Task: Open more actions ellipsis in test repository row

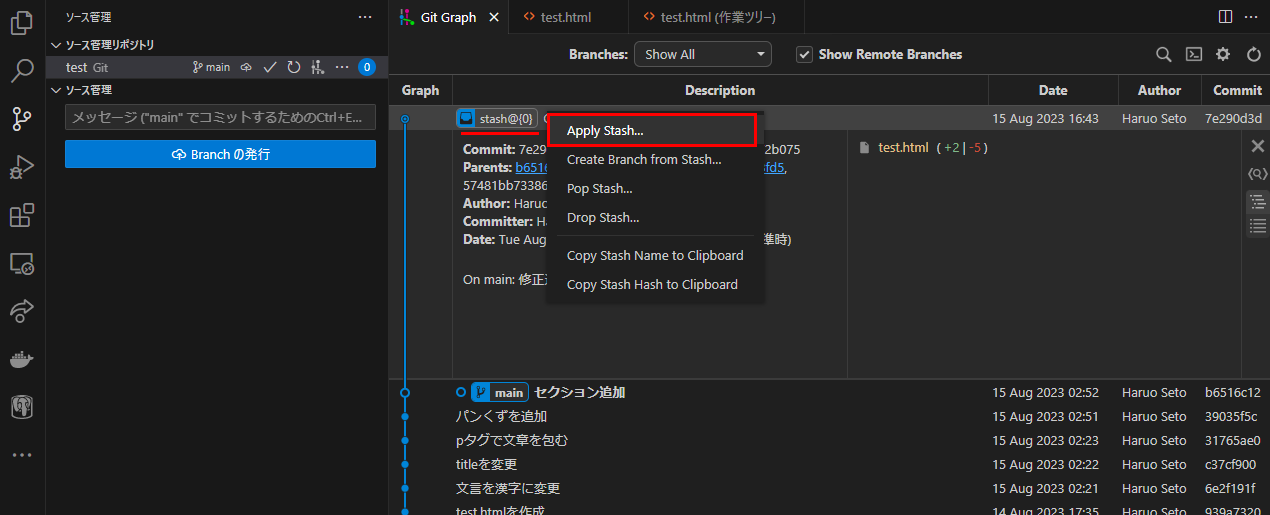Action: coord(342,67)
